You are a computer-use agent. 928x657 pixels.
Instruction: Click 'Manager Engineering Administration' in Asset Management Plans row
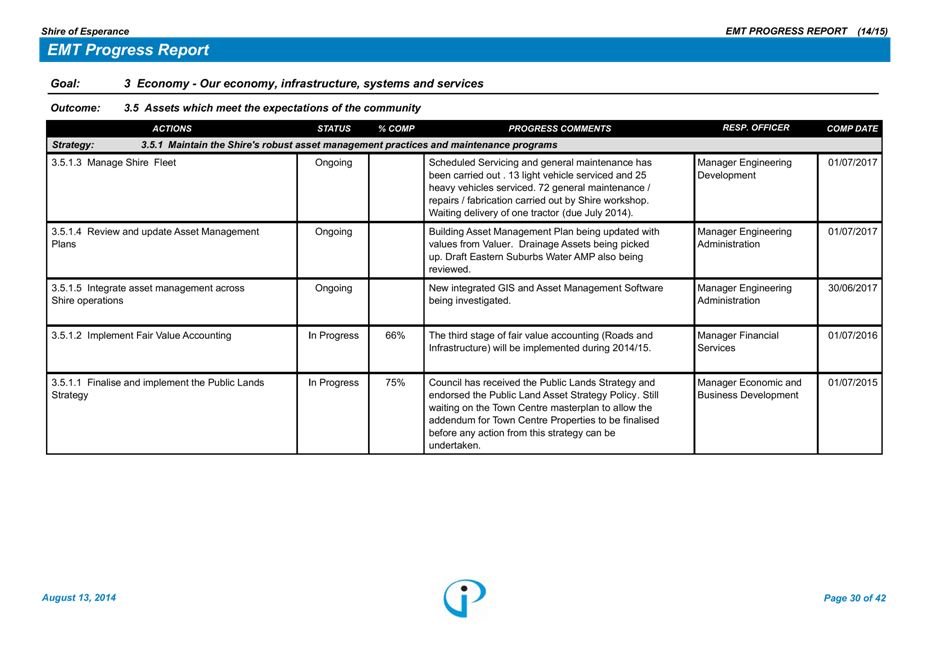744,238
